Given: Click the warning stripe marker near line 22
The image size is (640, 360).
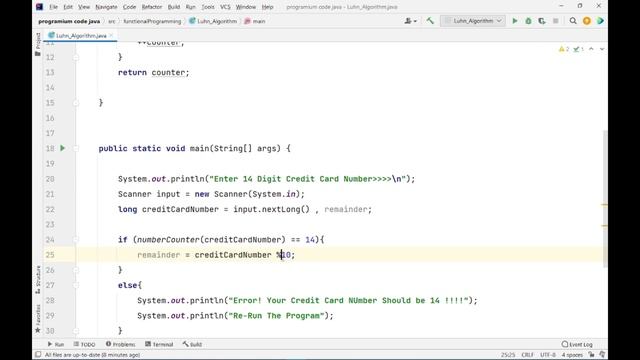Looking at the screenshot, I should click(605, 204).
